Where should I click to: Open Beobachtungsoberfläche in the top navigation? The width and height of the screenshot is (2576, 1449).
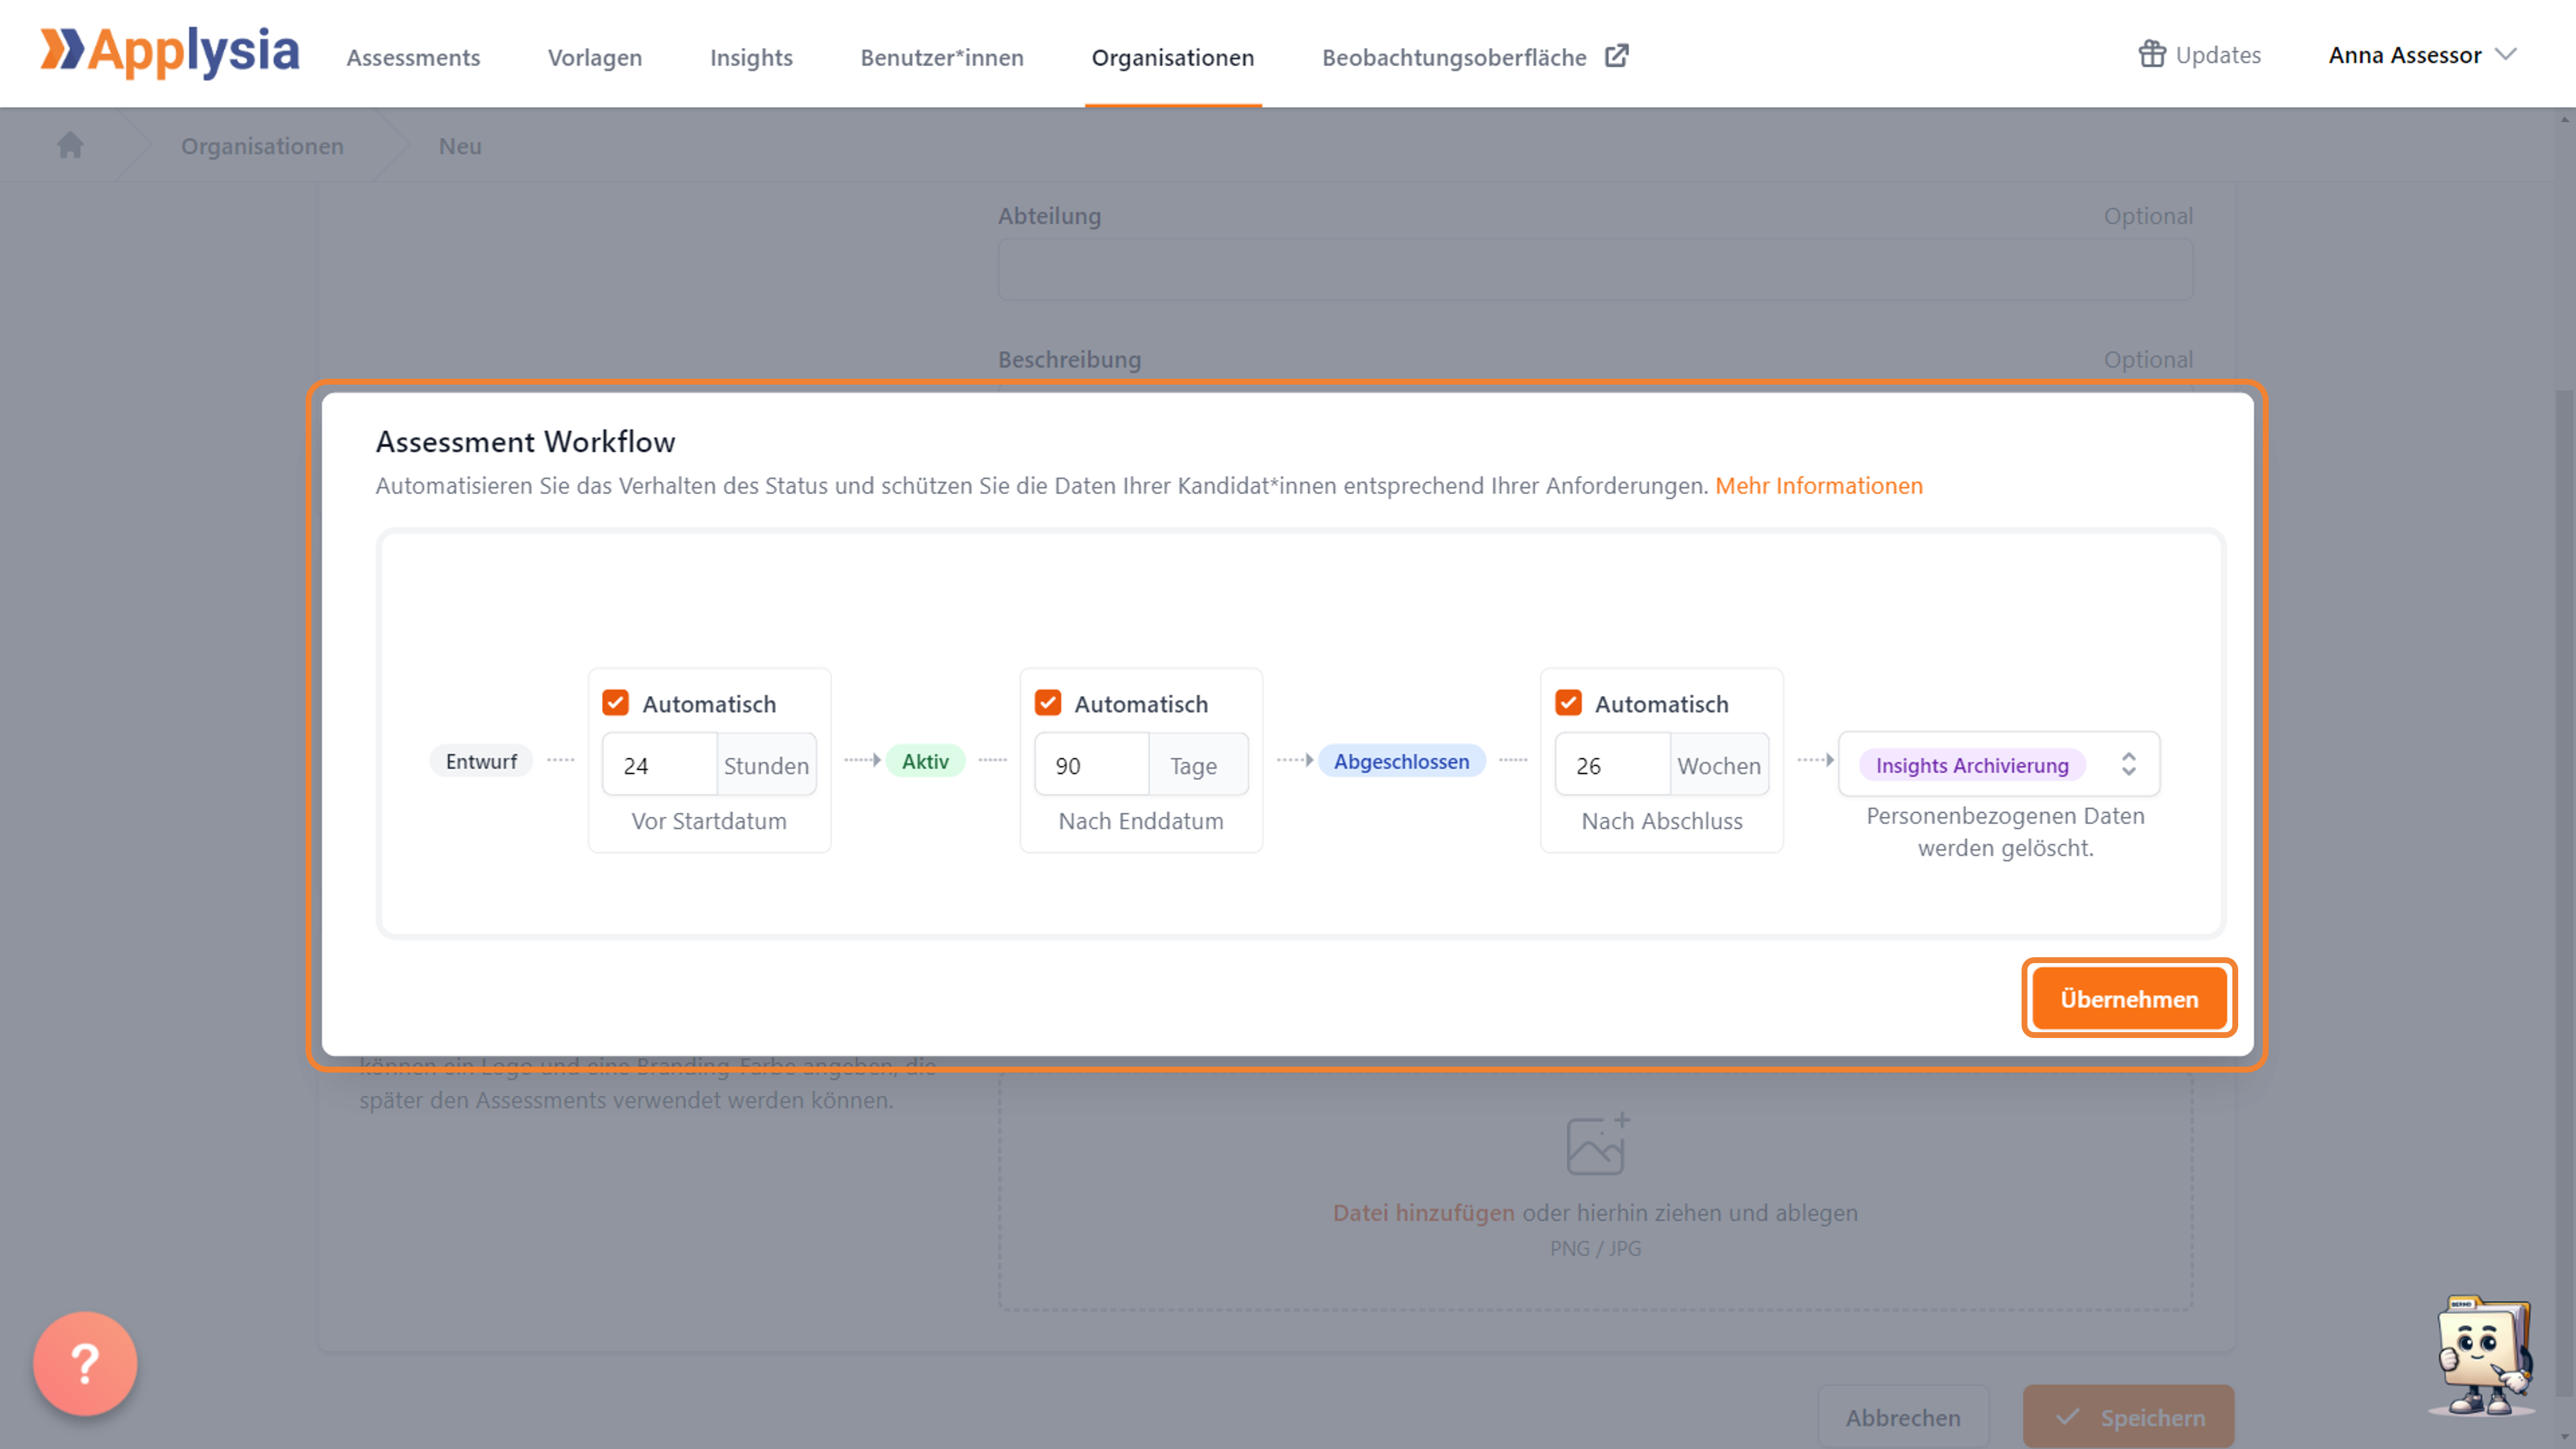point(1454,57)
